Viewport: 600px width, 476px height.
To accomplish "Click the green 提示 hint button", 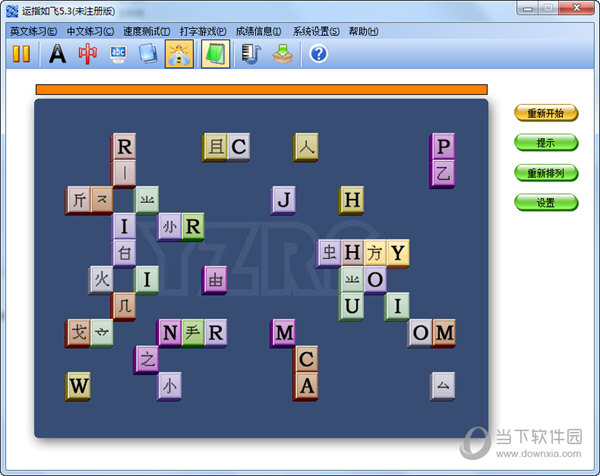I will [546, 143].
